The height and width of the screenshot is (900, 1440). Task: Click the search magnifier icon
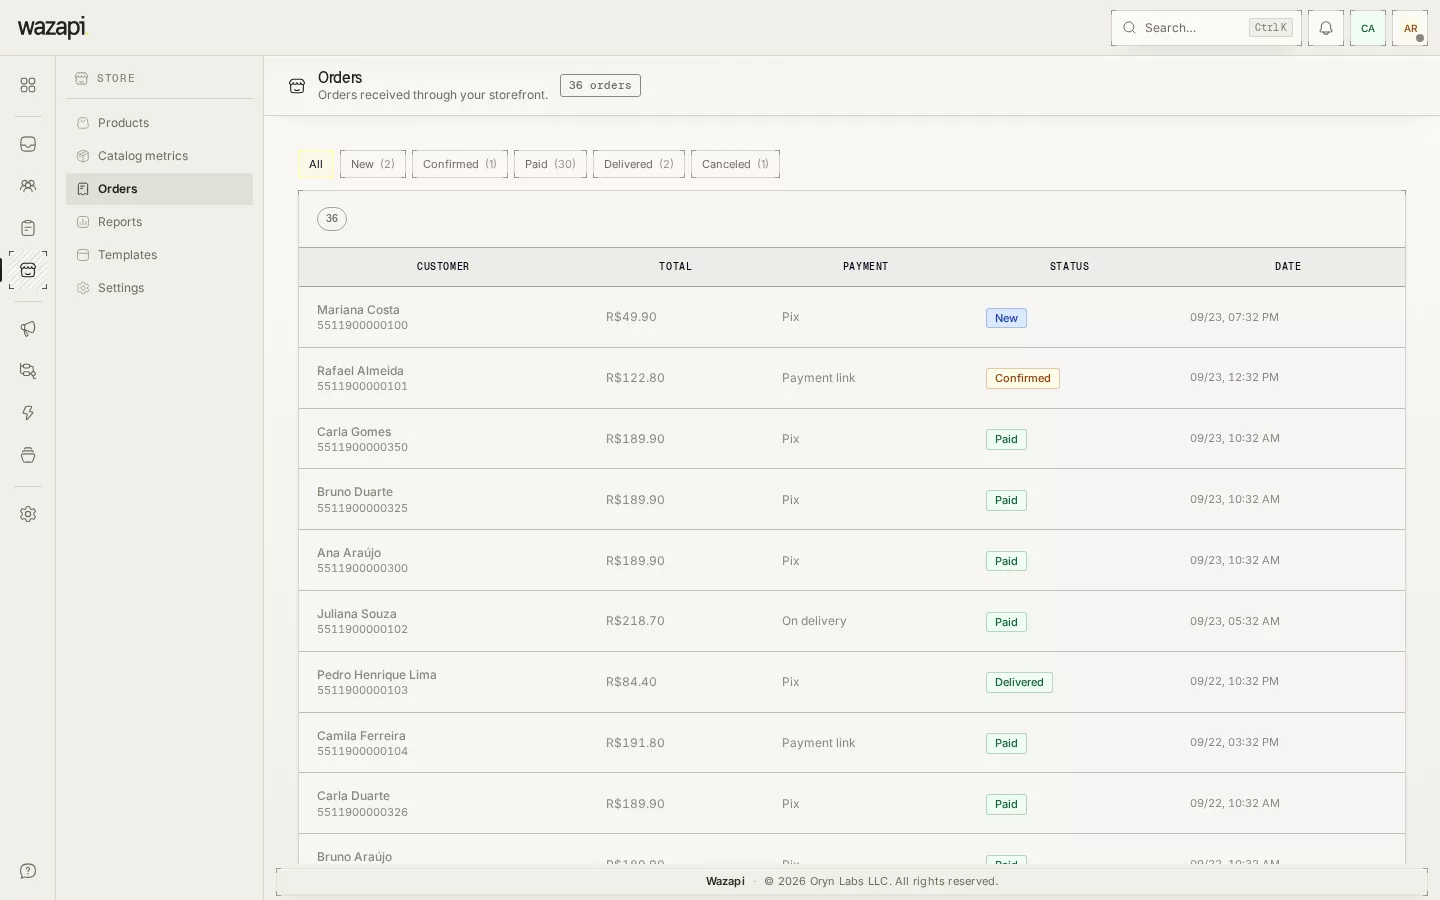(1129, 28)
